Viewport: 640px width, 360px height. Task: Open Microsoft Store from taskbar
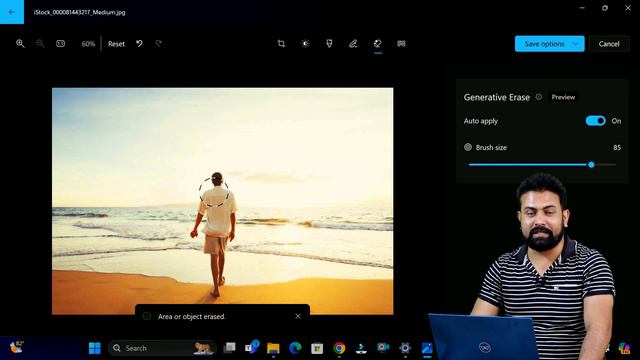tap(317, 348)
